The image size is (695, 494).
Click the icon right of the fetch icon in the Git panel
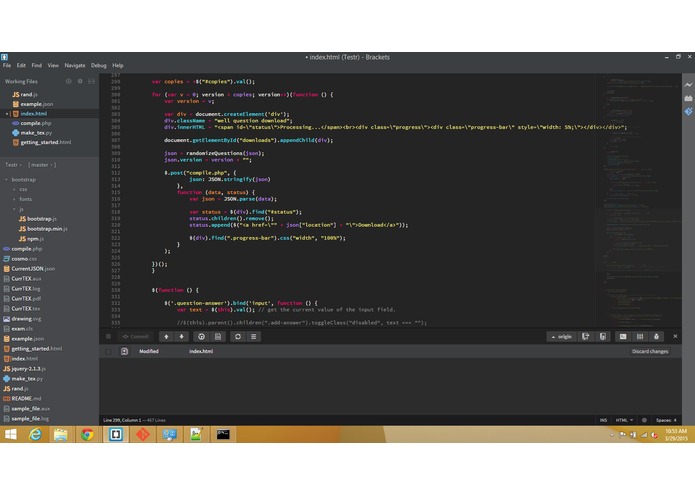pos(603,337)
